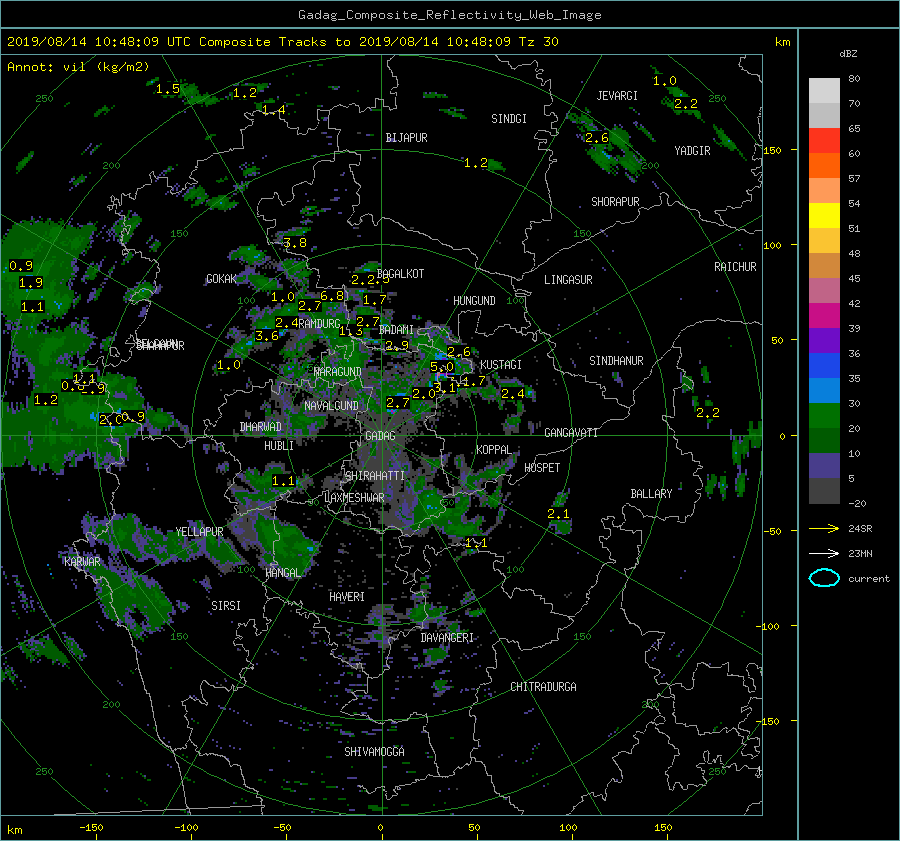900x841 pixels.
Task: Click the SHIRAHATTI city label
Action: point(375,476)
